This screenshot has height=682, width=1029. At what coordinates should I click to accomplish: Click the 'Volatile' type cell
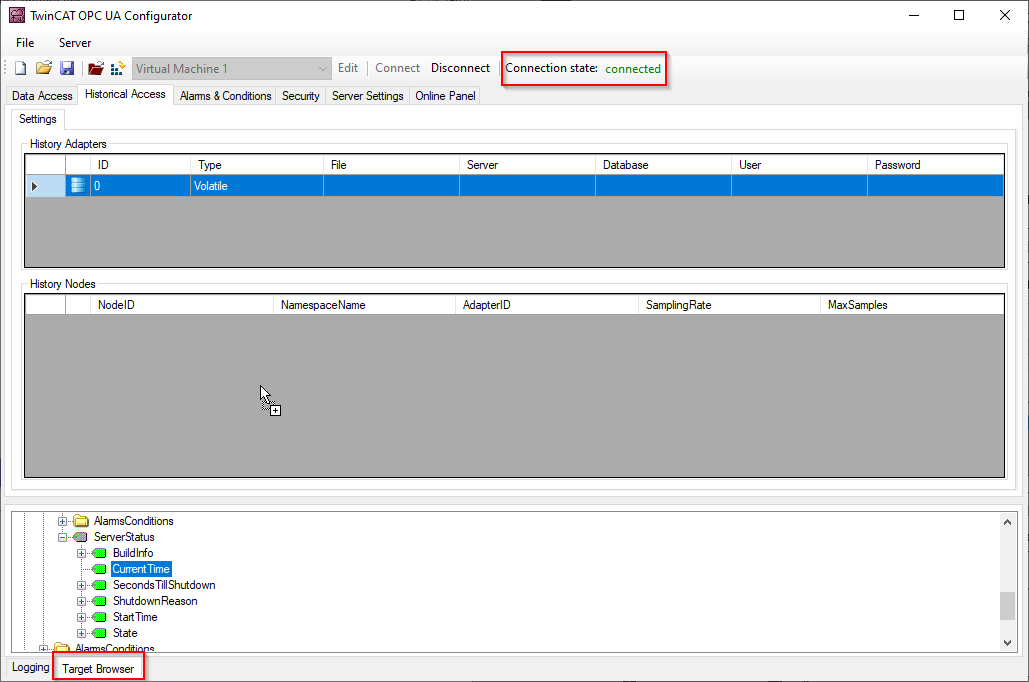tap(257, 186)
